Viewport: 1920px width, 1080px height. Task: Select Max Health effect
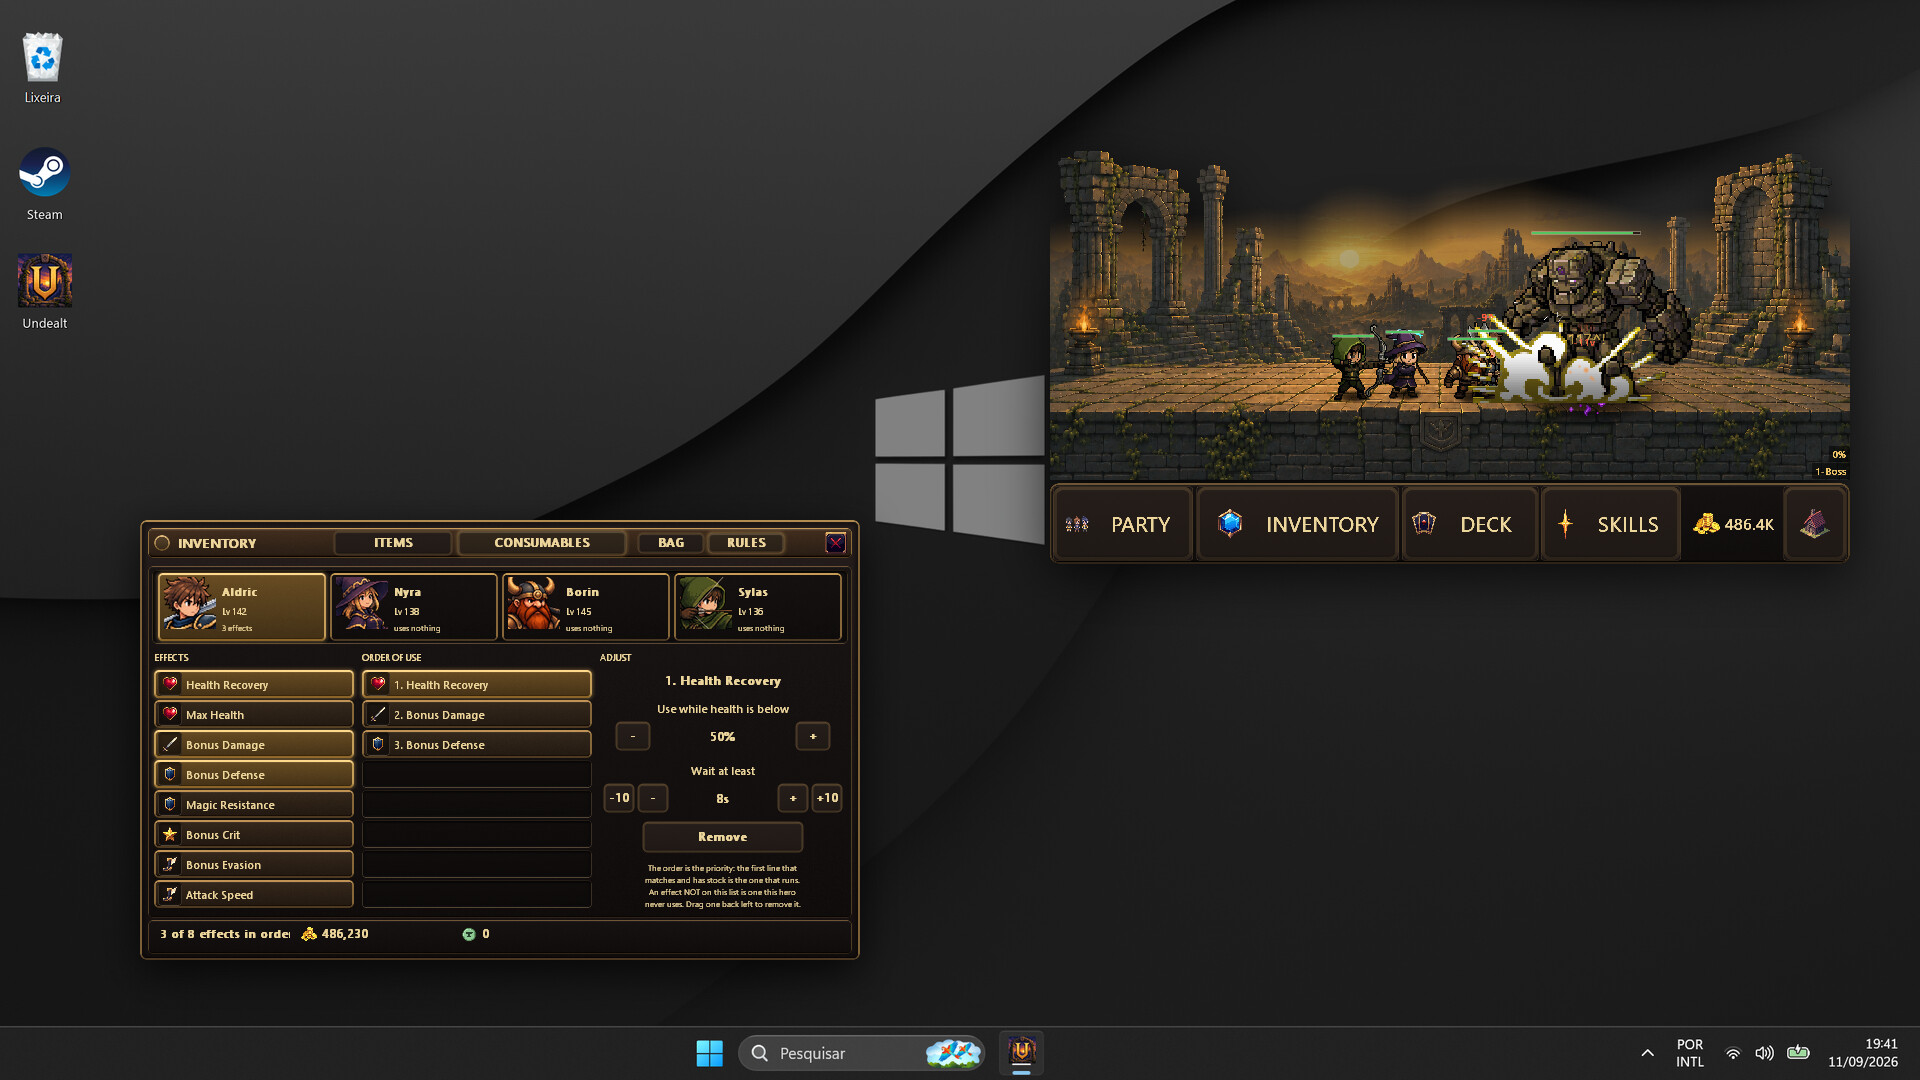pyautogui.click(x=254, y=715)
